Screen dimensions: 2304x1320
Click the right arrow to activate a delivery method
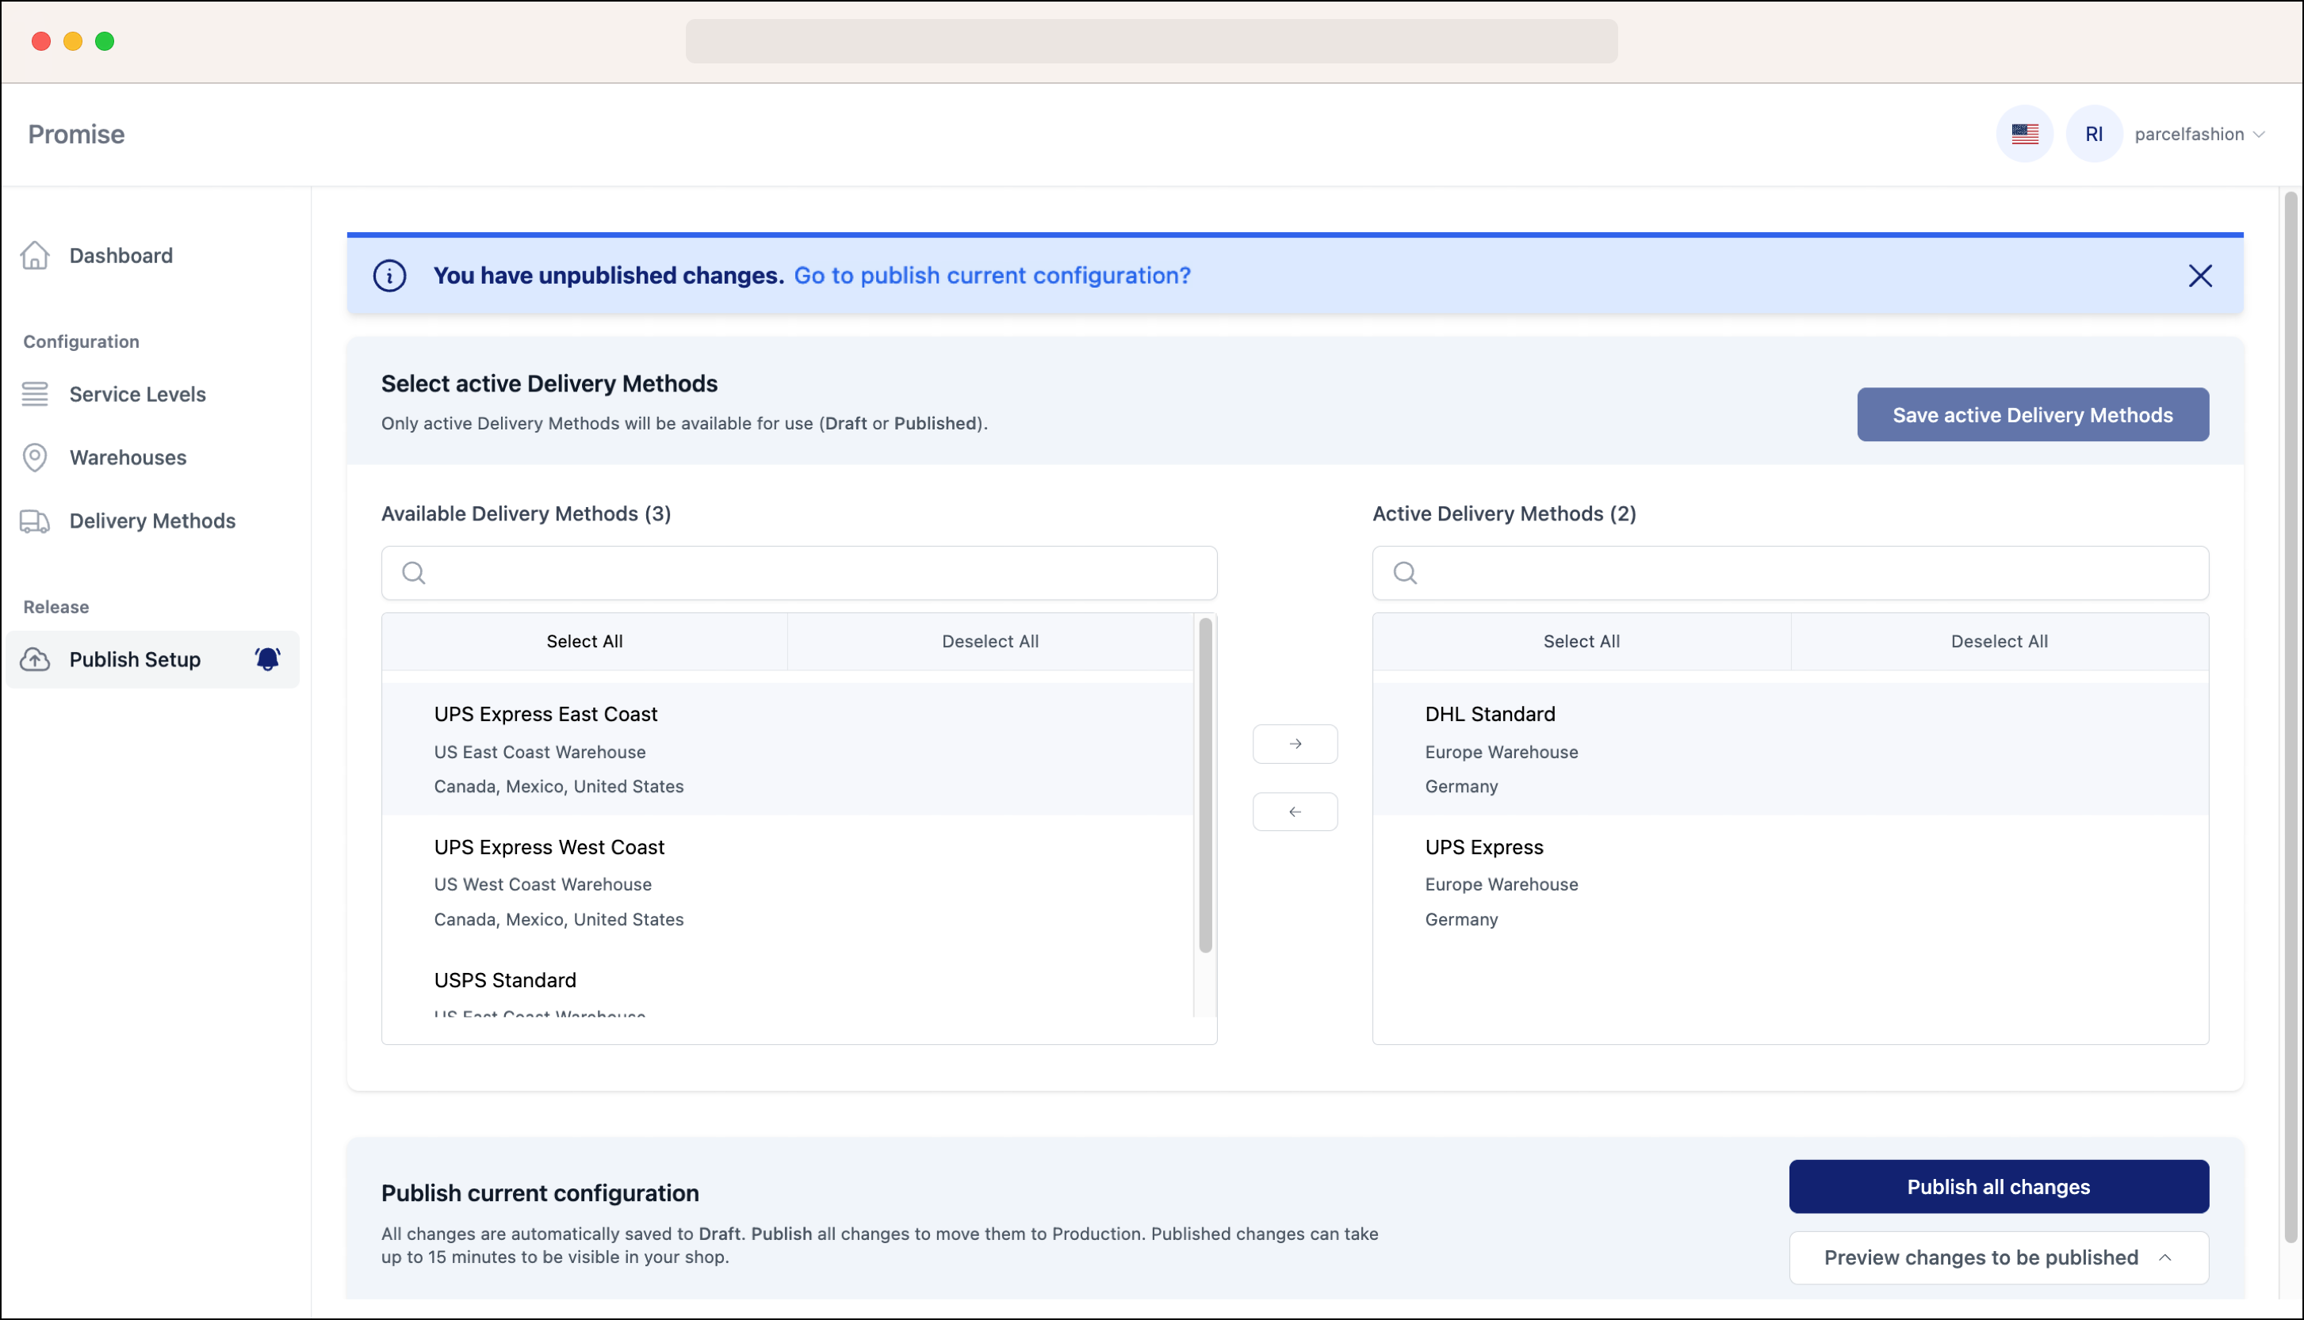coord(1294,743)
